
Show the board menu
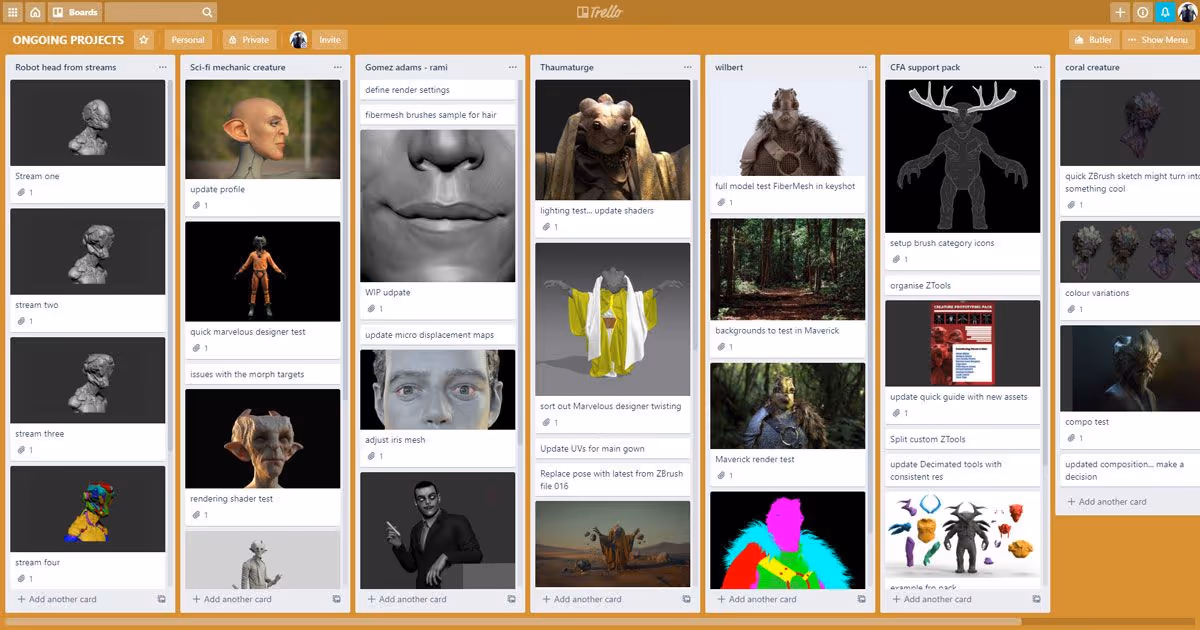point(1159,40)
